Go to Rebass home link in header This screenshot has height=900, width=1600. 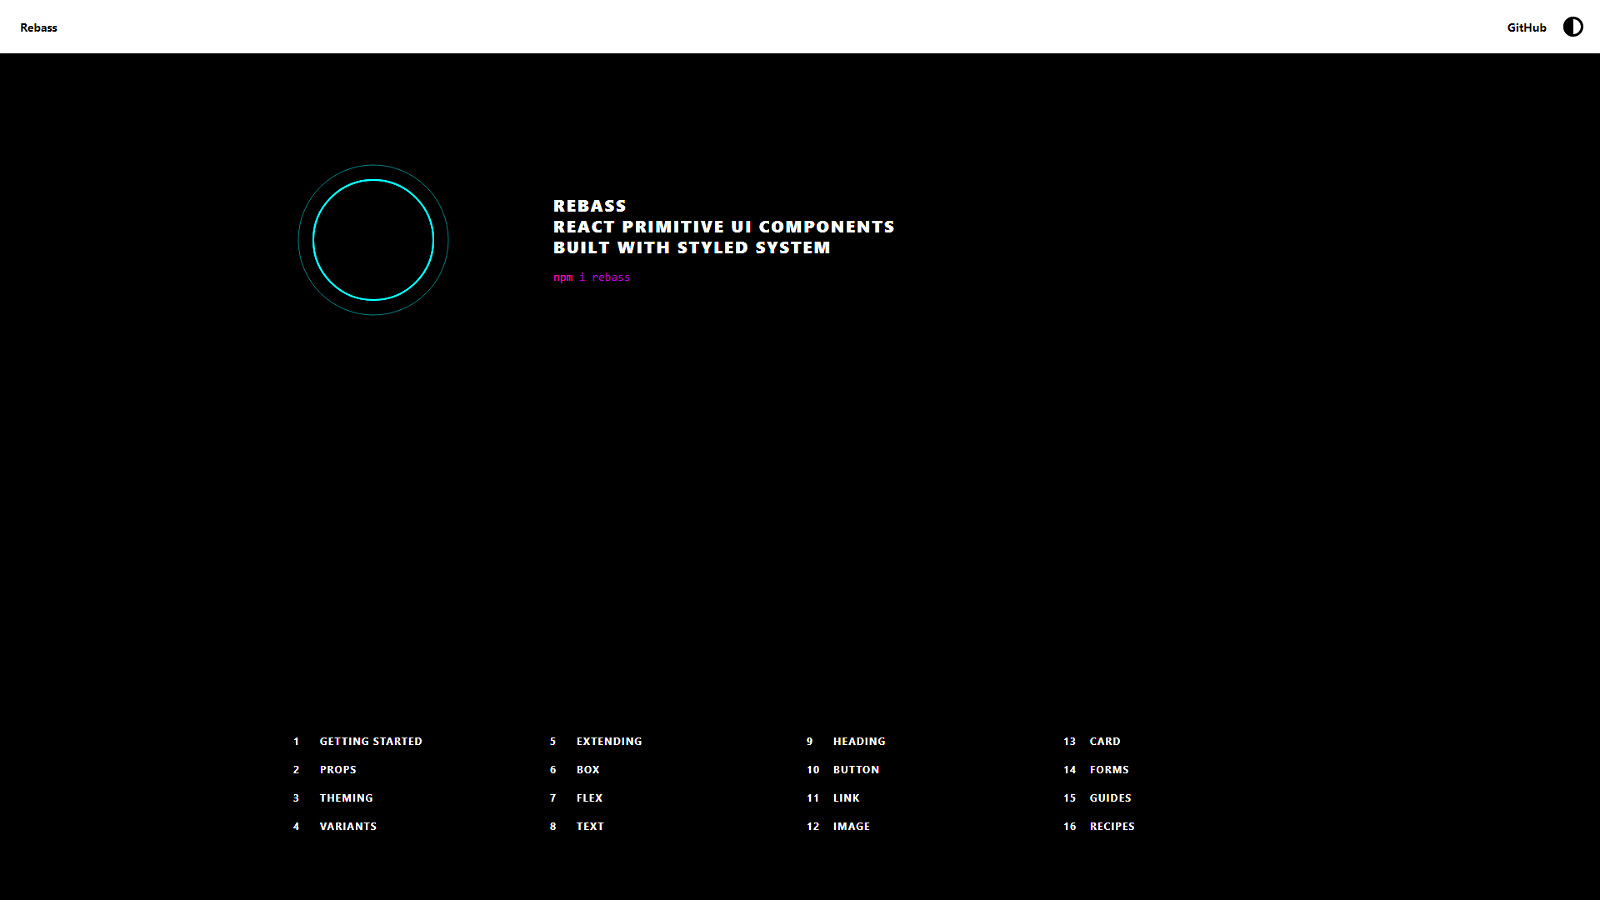[x=39, y=28]
